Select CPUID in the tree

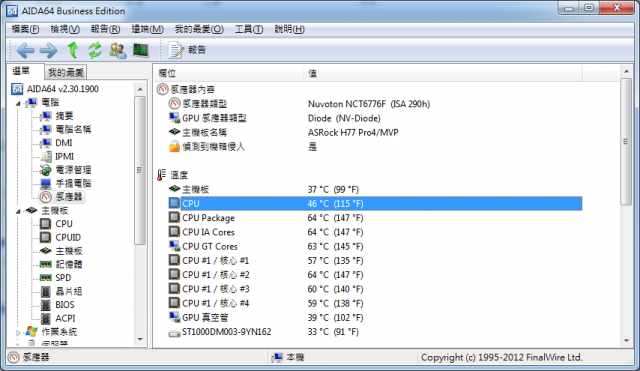coord(61,238)
